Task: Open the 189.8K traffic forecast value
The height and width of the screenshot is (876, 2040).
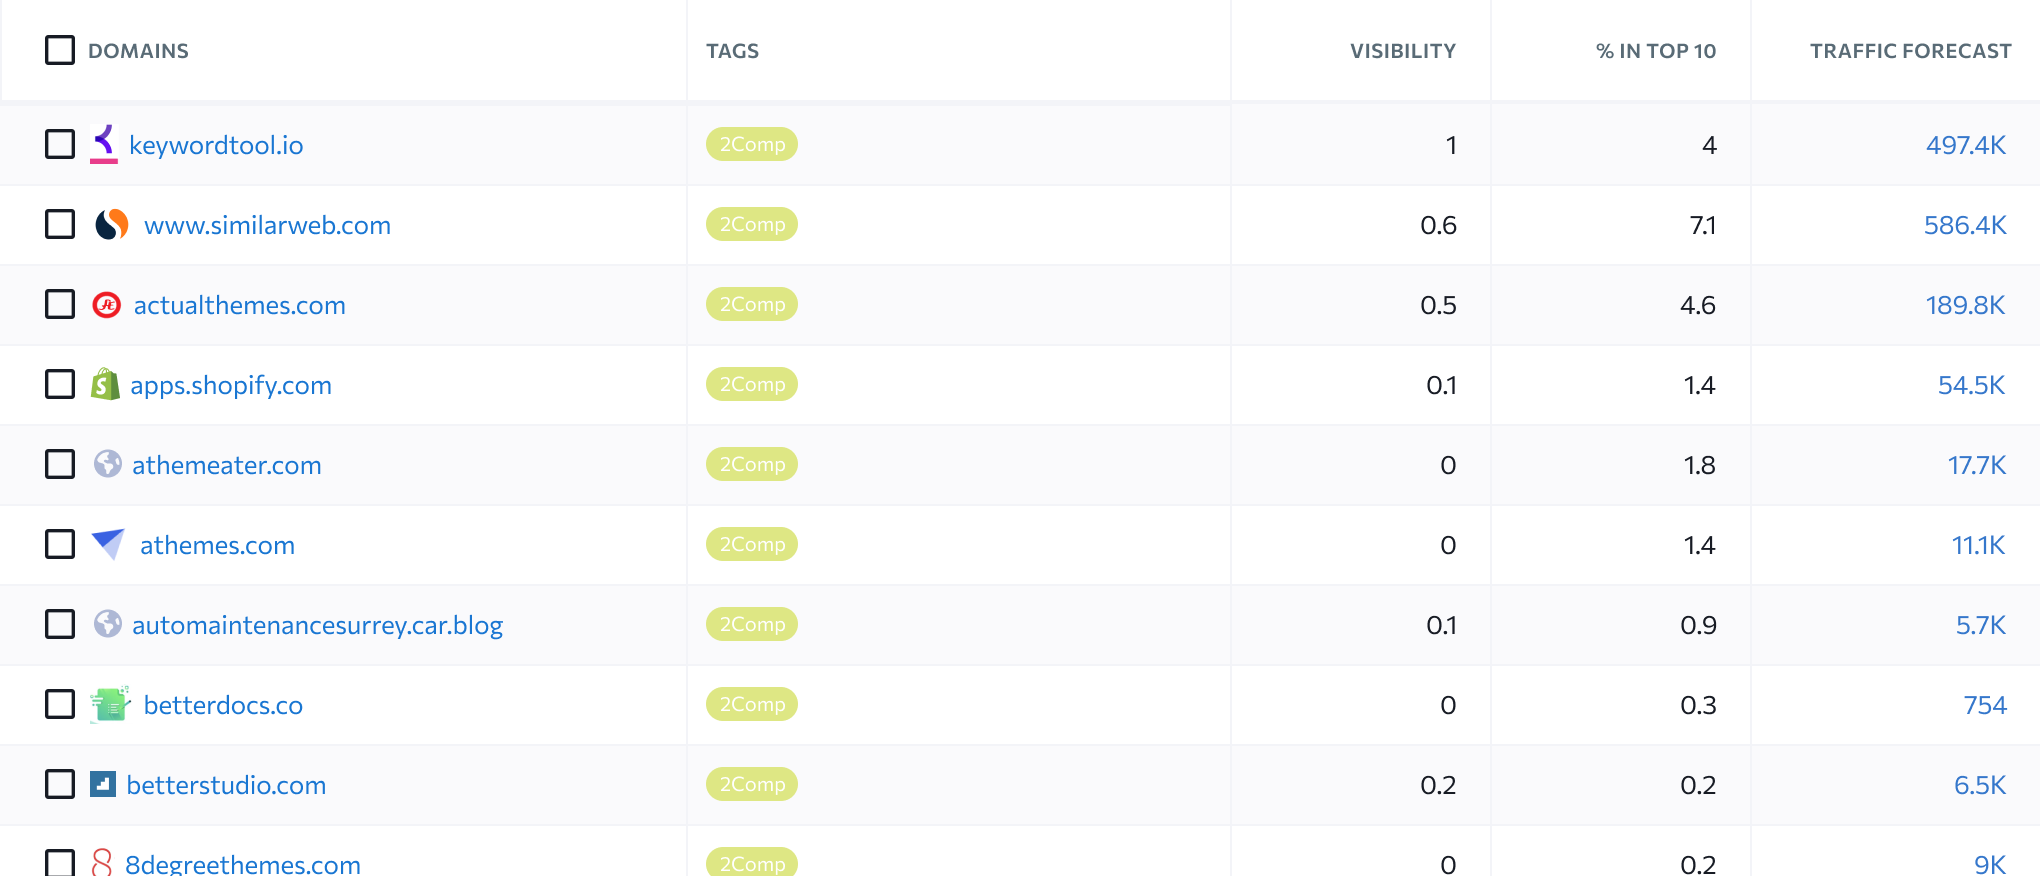Action: [x=1966, y=305]
